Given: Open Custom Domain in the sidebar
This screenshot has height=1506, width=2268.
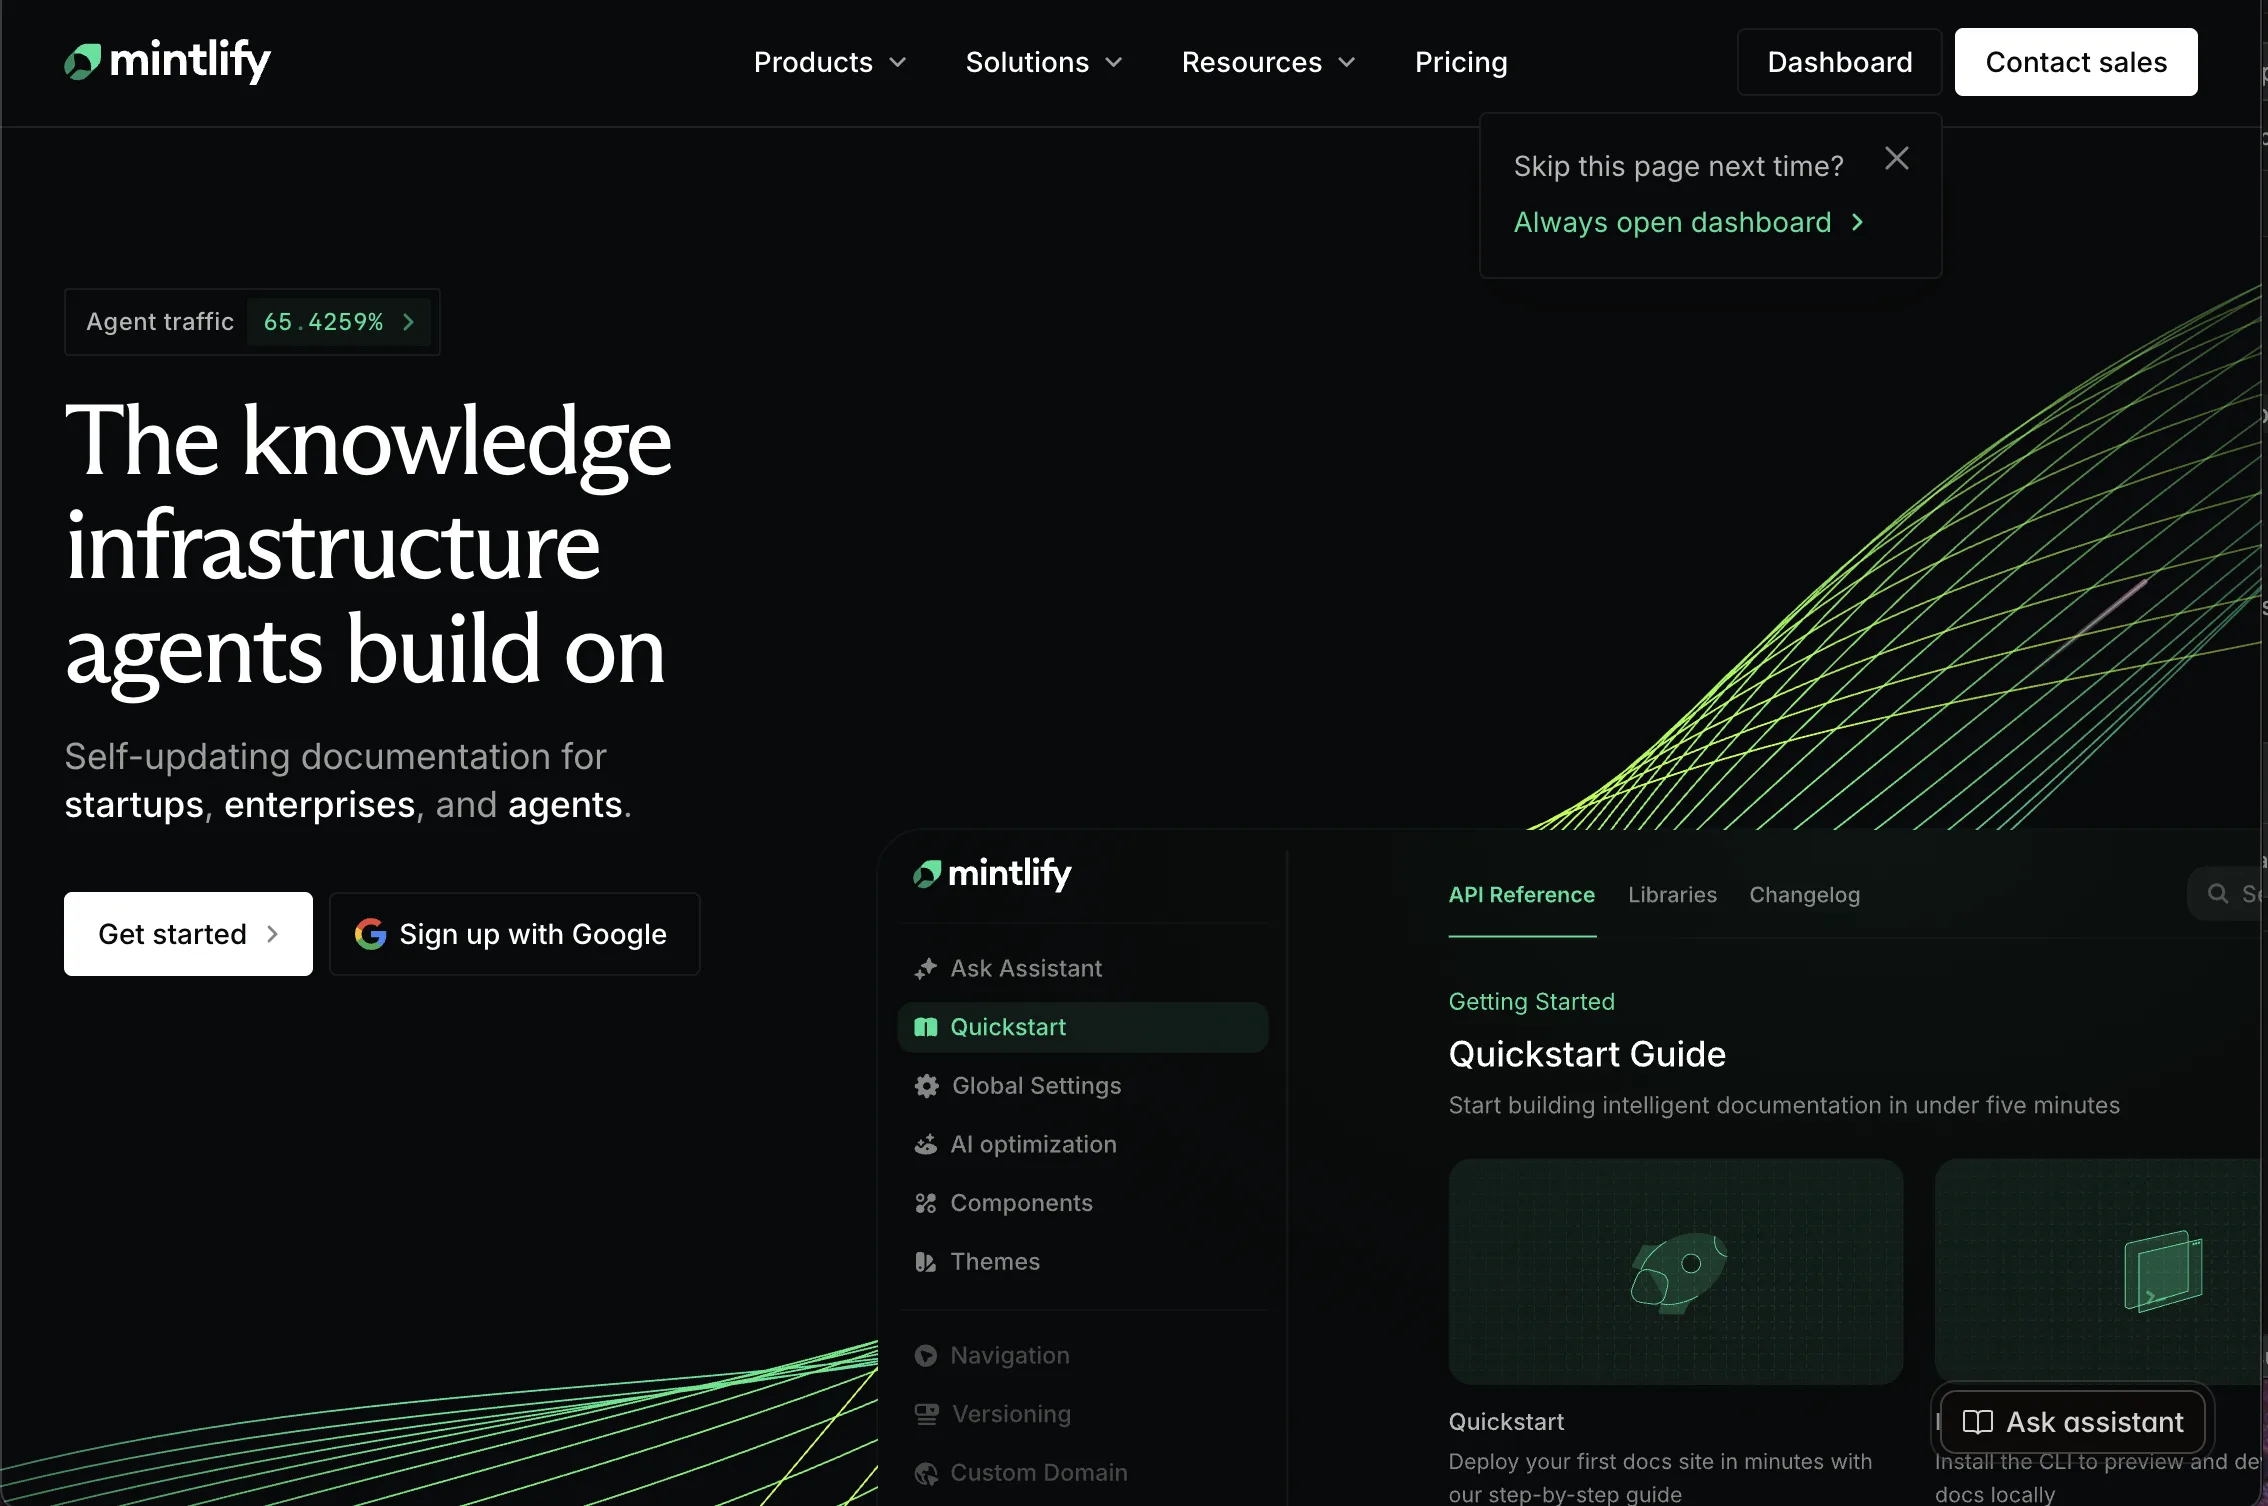Looking at the screenshot, I should click(x=1083, y=1473).
